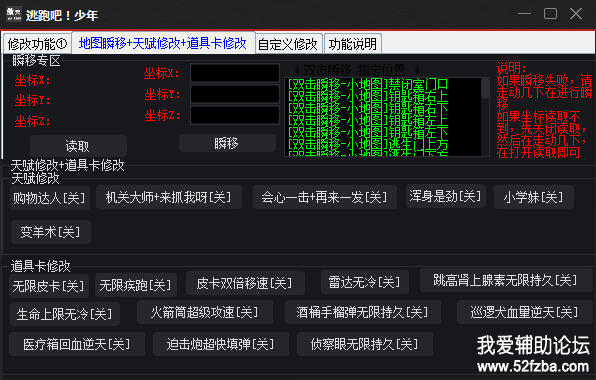Viewport: 596px width, 380px height.
Task: Focus the 坐标X input field
Action: point(235,73)
